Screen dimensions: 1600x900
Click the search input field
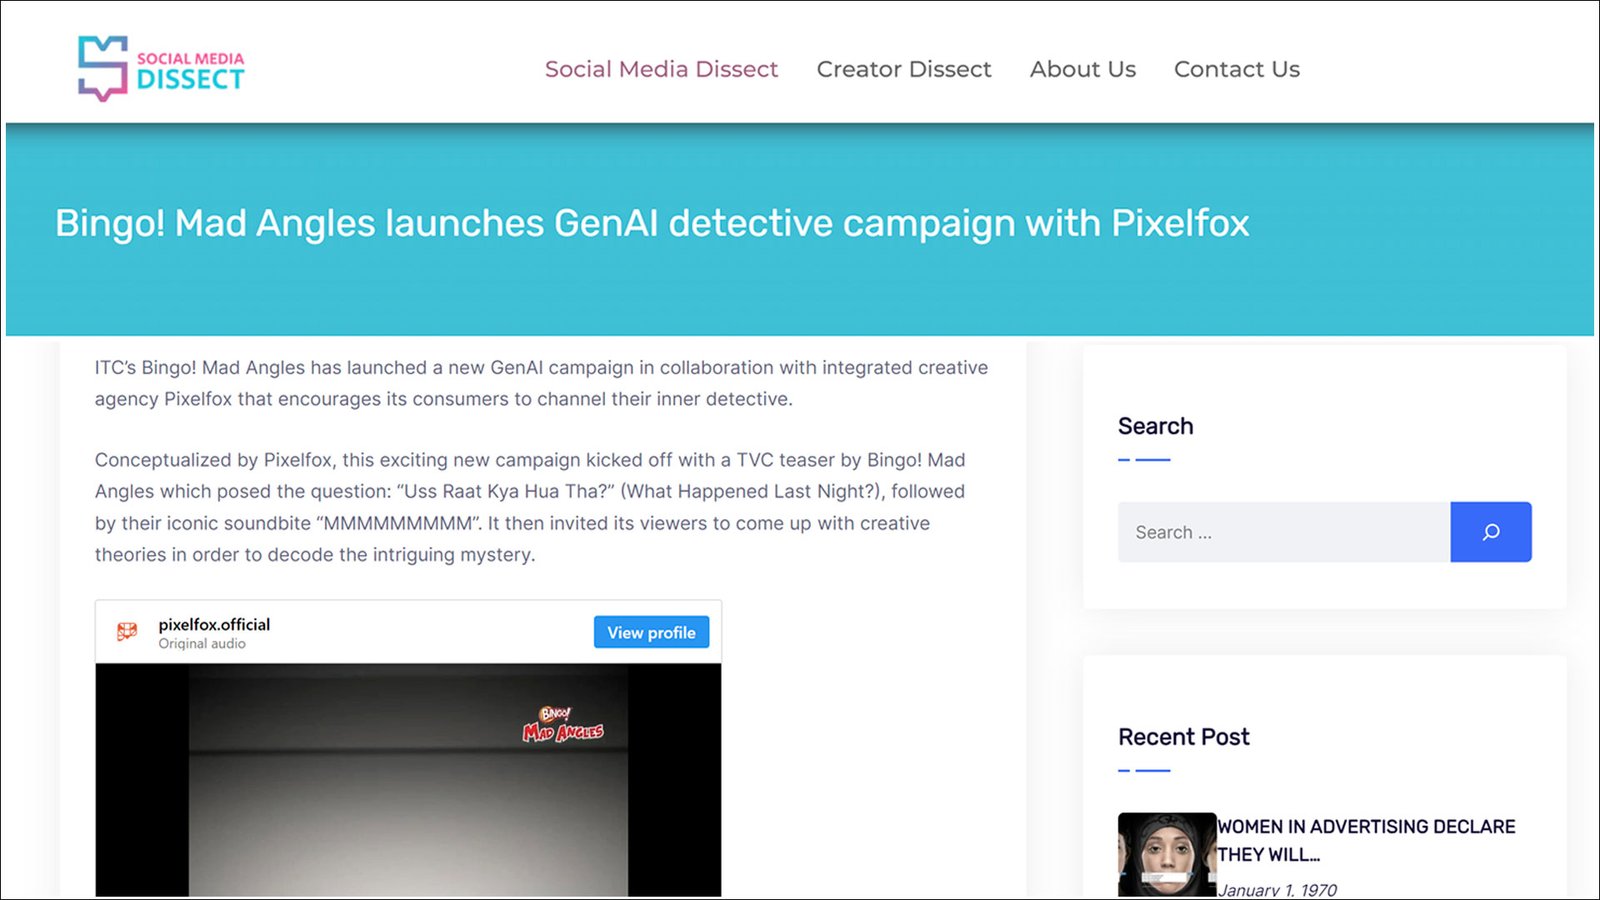1284,532
